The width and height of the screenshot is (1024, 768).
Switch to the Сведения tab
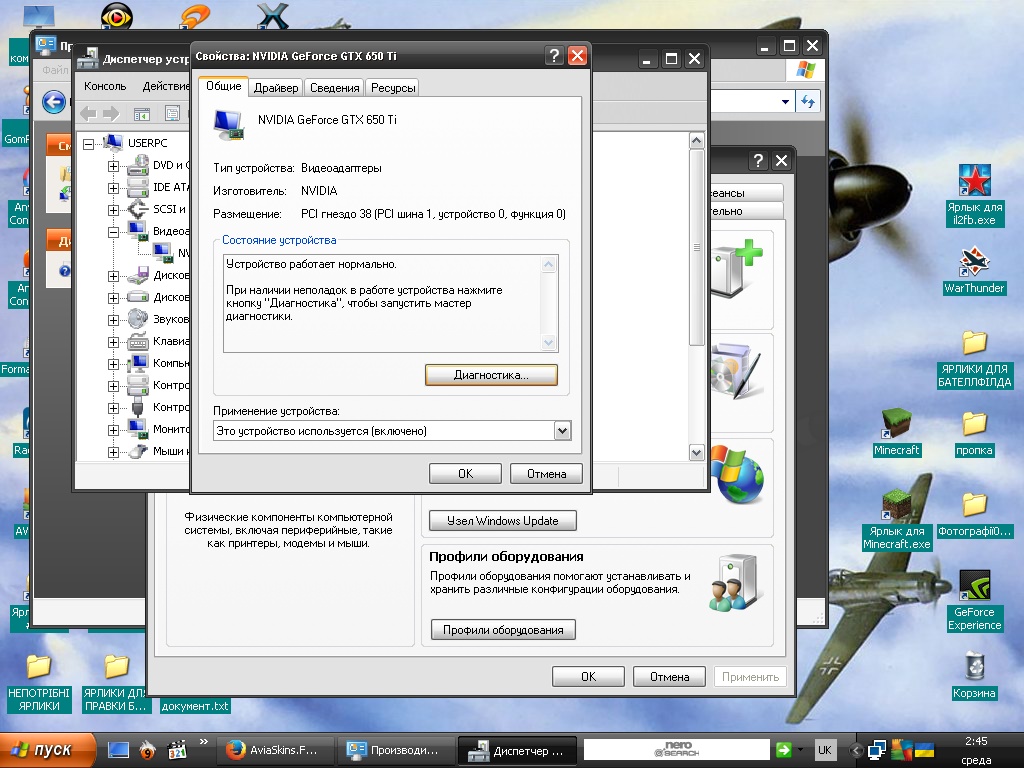[334, 88]
